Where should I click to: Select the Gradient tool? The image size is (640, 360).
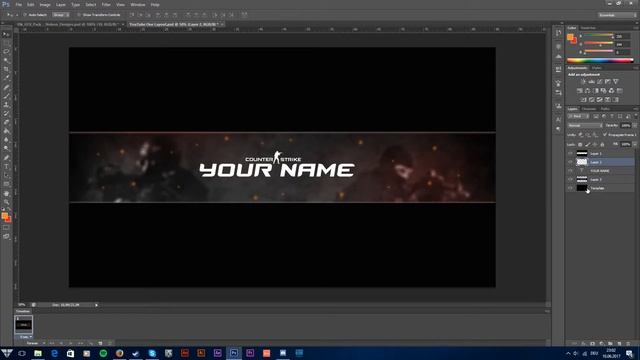click(6, 131)
